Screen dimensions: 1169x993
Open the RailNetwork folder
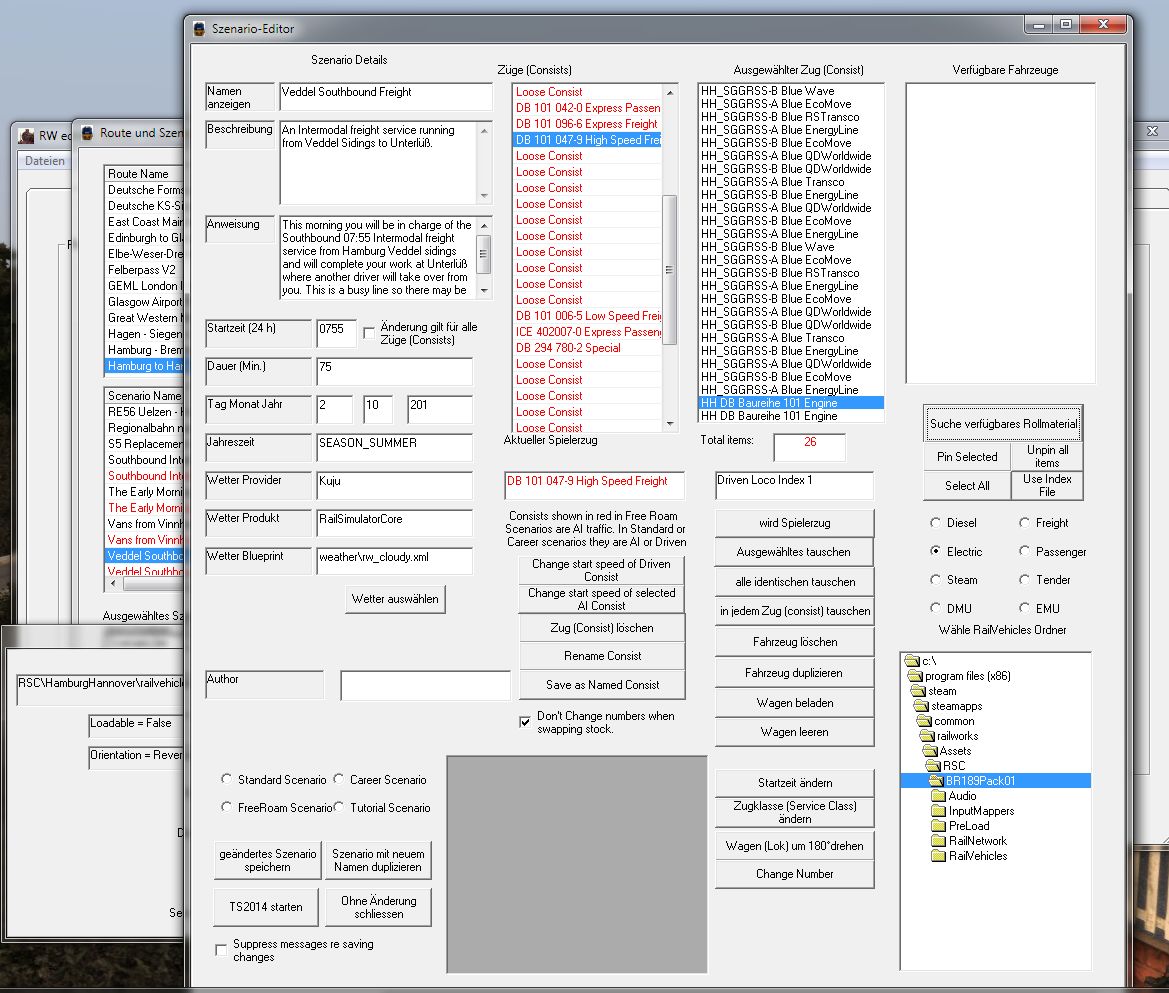pyautogui.click(x=977, y=841)
